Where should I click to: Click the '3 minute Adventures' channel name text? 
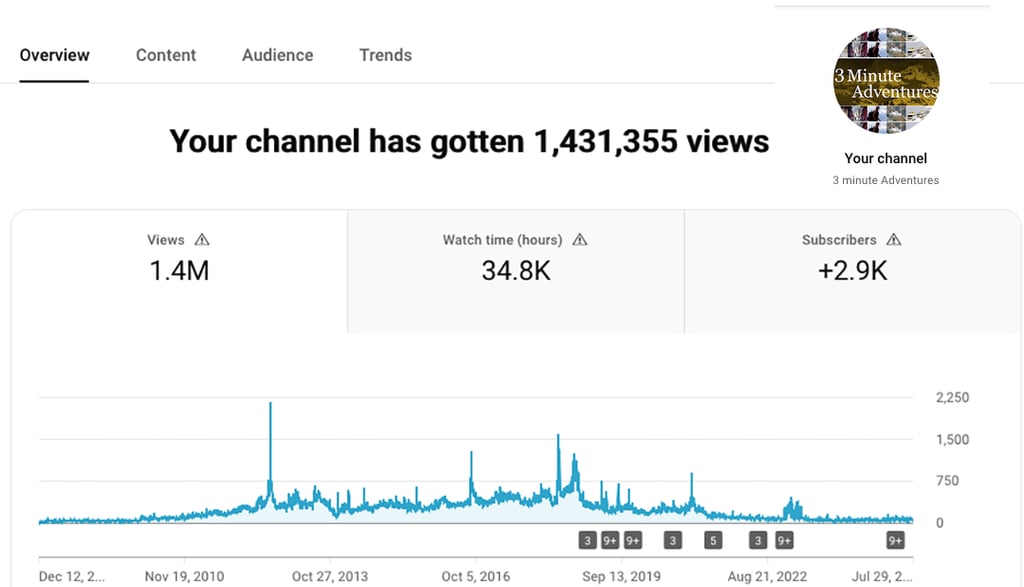886,180
